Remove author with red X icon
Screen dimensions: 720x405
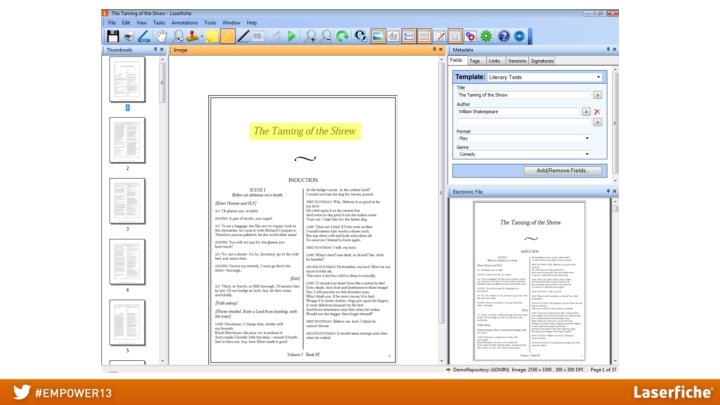pos(597,112)
